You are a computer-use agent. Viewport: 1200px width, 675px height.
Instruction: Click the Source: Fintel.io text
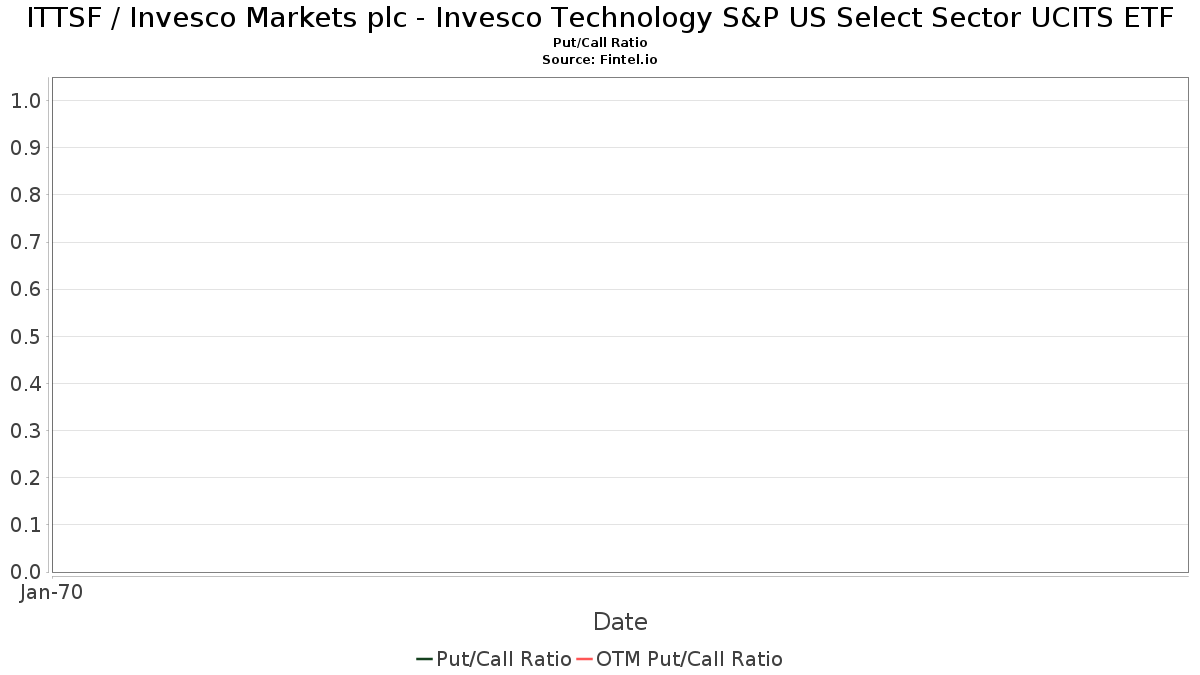tap(600, 60)
